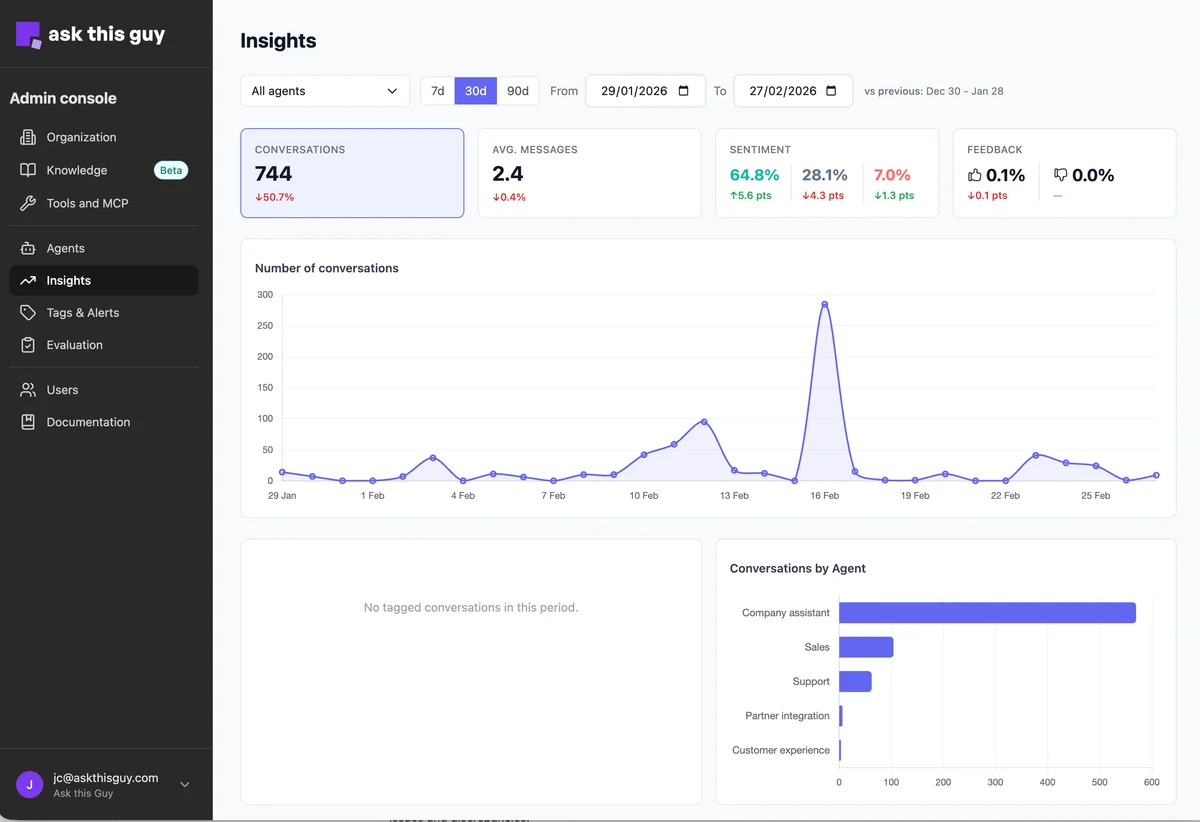This screenshot has height=822, width=1200.
Task: Click the Company assistant bar in chart
Action: tap(987, 613)
